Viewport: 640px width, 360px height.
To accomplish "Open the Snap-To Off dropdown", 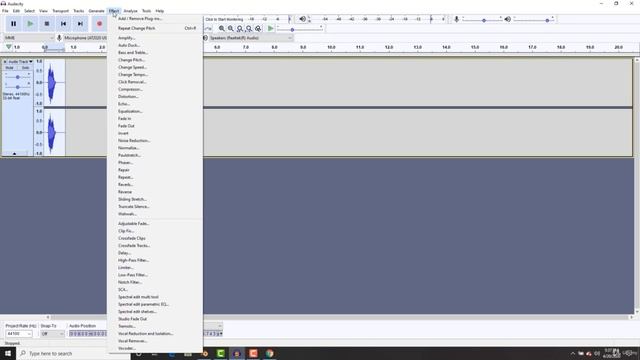I will coord(52,333).
